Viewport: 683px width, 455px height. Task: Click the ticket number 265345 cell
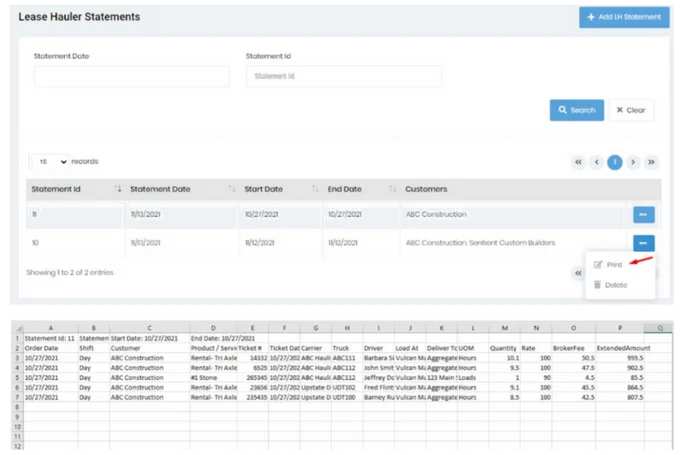(x=253, y=377)
